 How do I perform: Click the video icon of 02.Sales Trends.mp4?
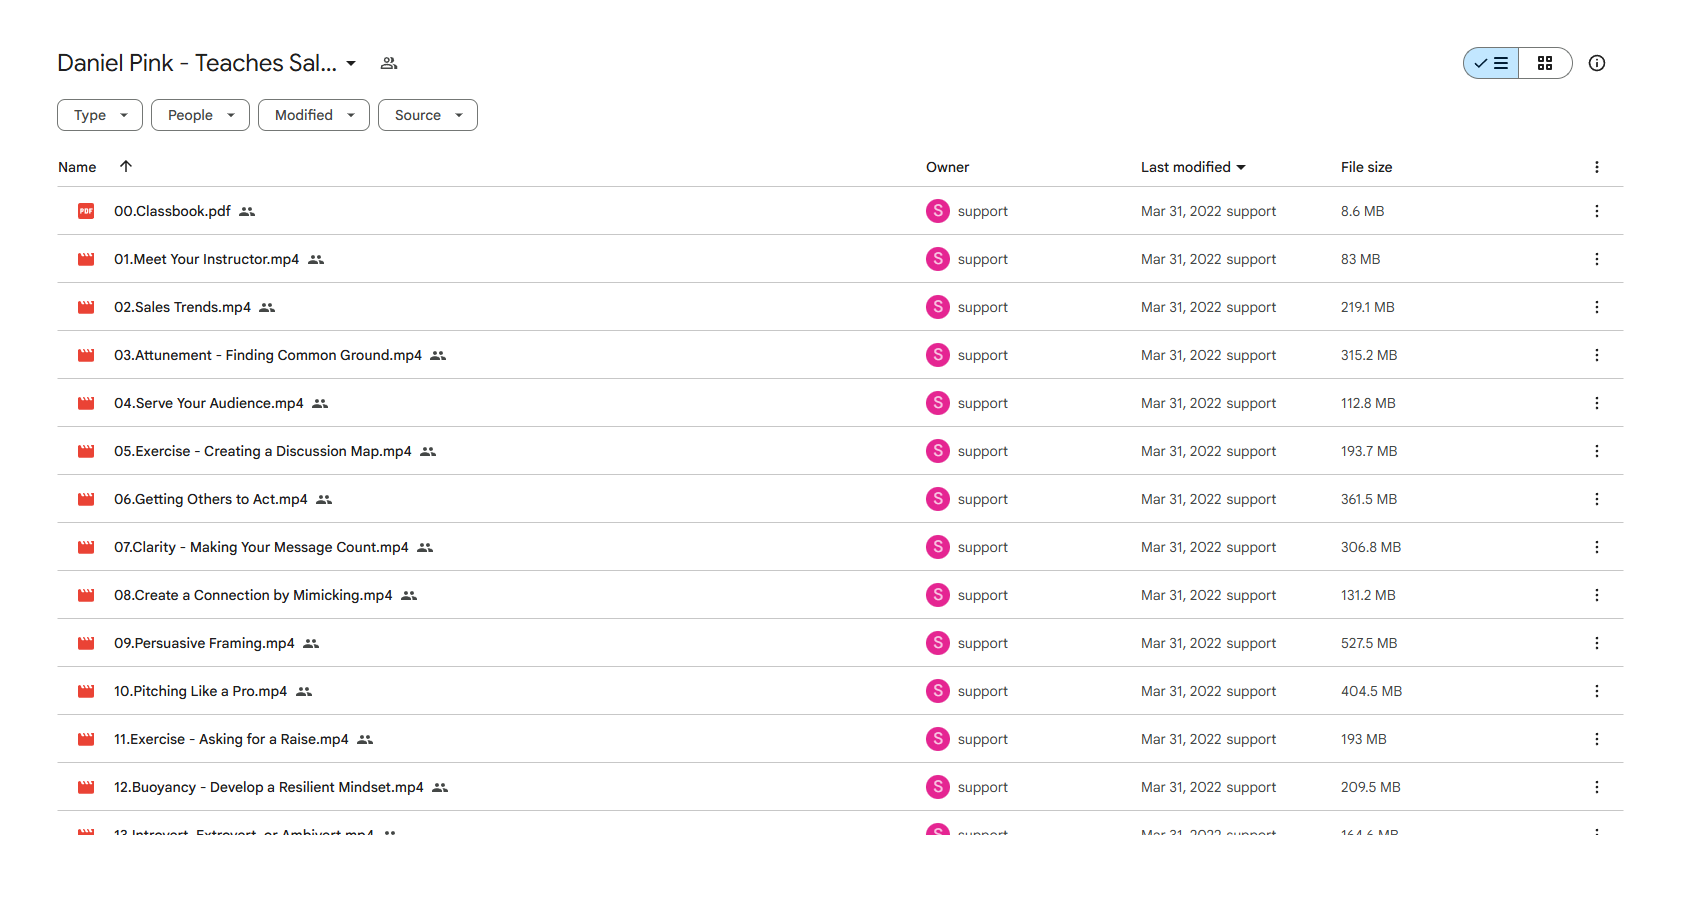tap(86, 307)
